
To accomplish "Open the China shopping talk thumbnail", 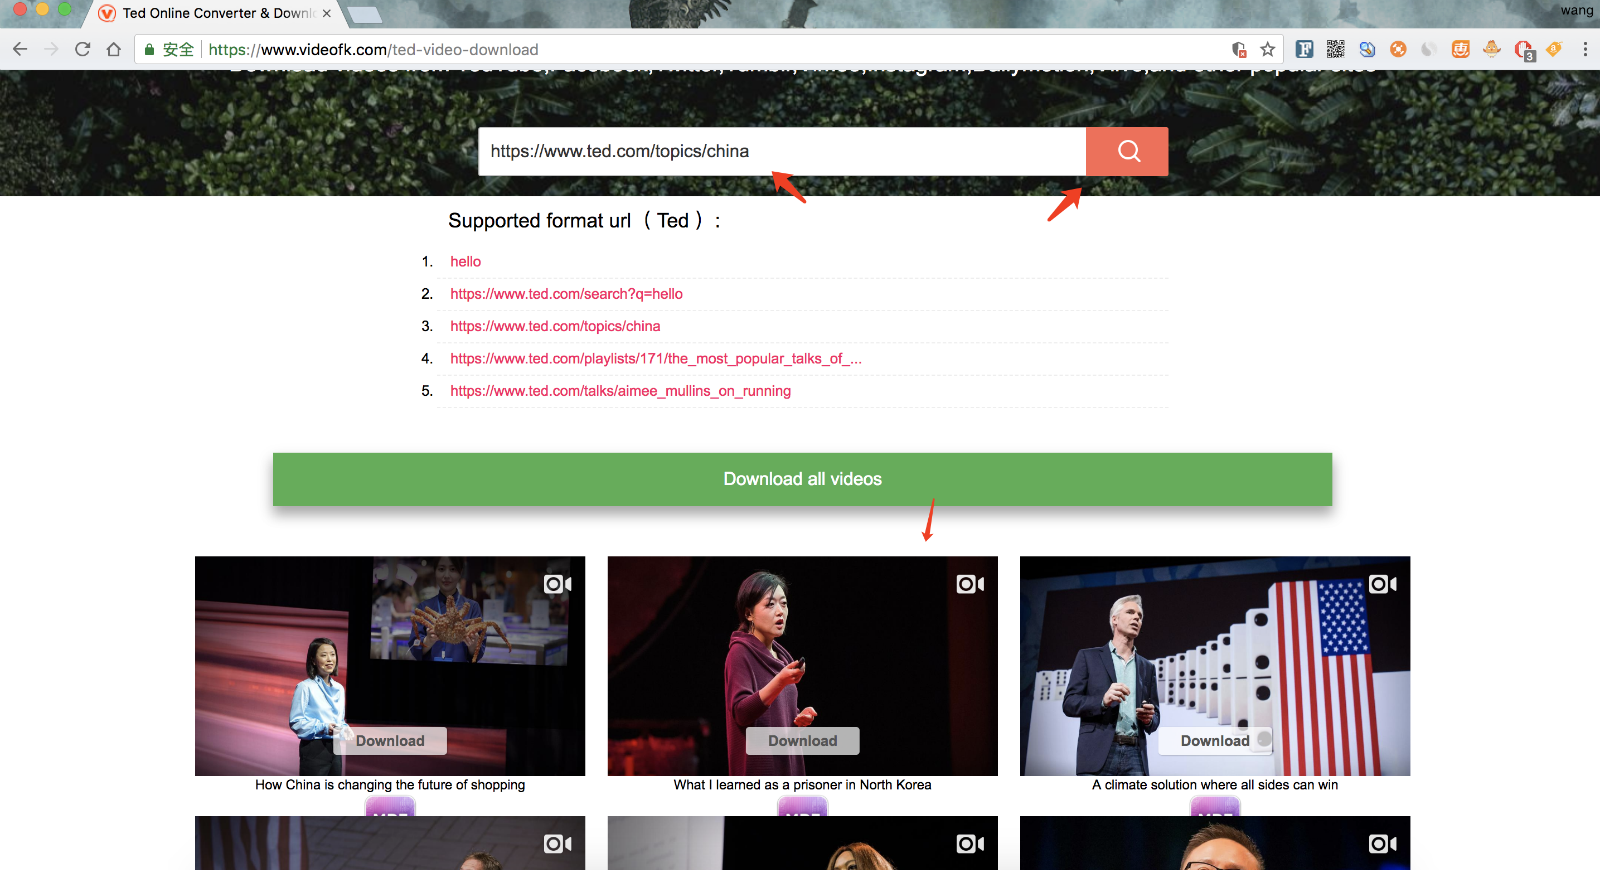I will coord(390,666).
